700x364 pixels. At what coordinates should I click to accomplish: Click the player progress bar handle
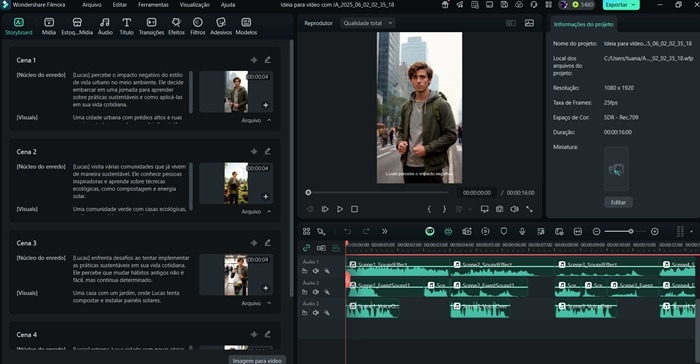308,192
